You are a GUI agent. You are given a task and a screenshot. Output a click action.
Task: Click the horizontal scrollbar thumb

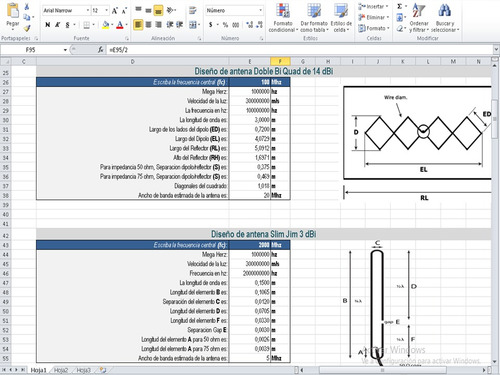(382, 370)
